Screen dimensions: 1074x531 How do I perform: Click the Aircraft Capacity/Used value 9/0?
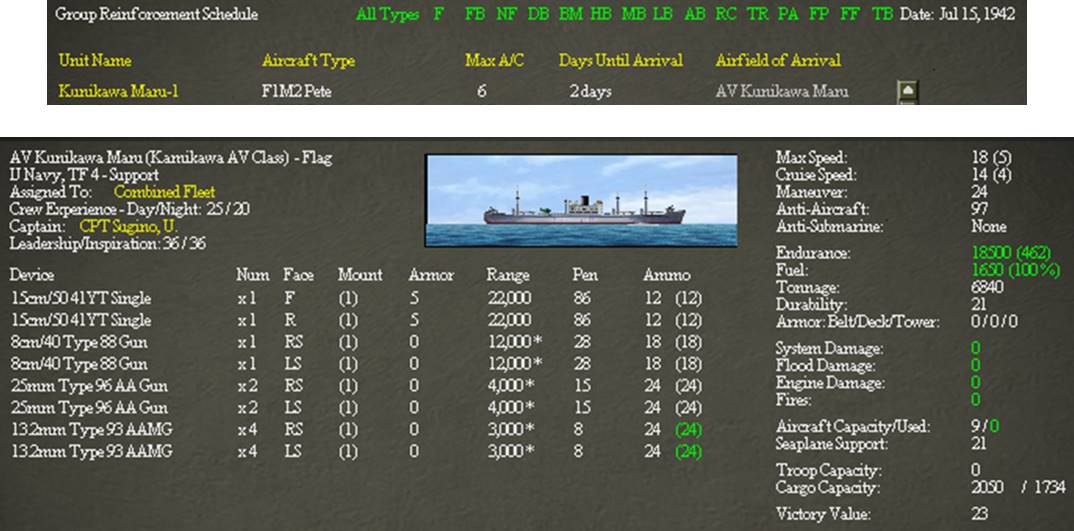pyautogui.click(x=985, y=426)
